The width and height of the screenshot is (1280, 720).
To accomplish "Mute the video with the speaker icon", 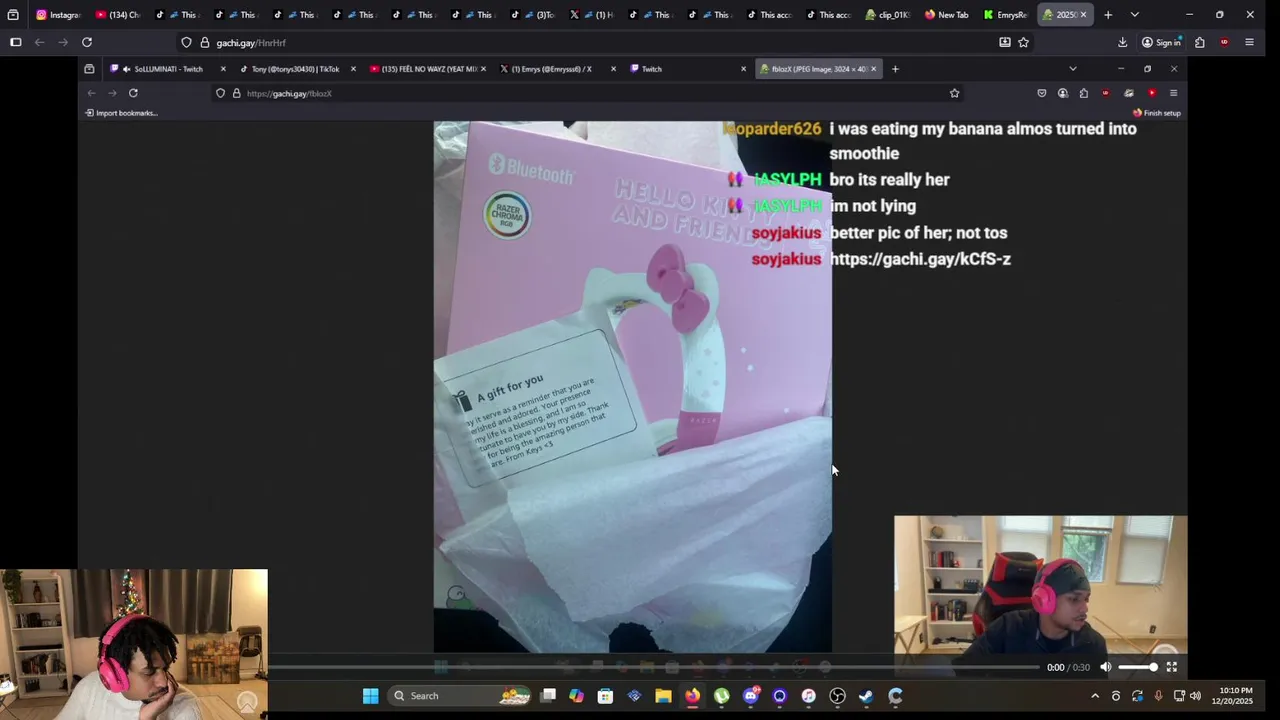I will [1106, 667].
